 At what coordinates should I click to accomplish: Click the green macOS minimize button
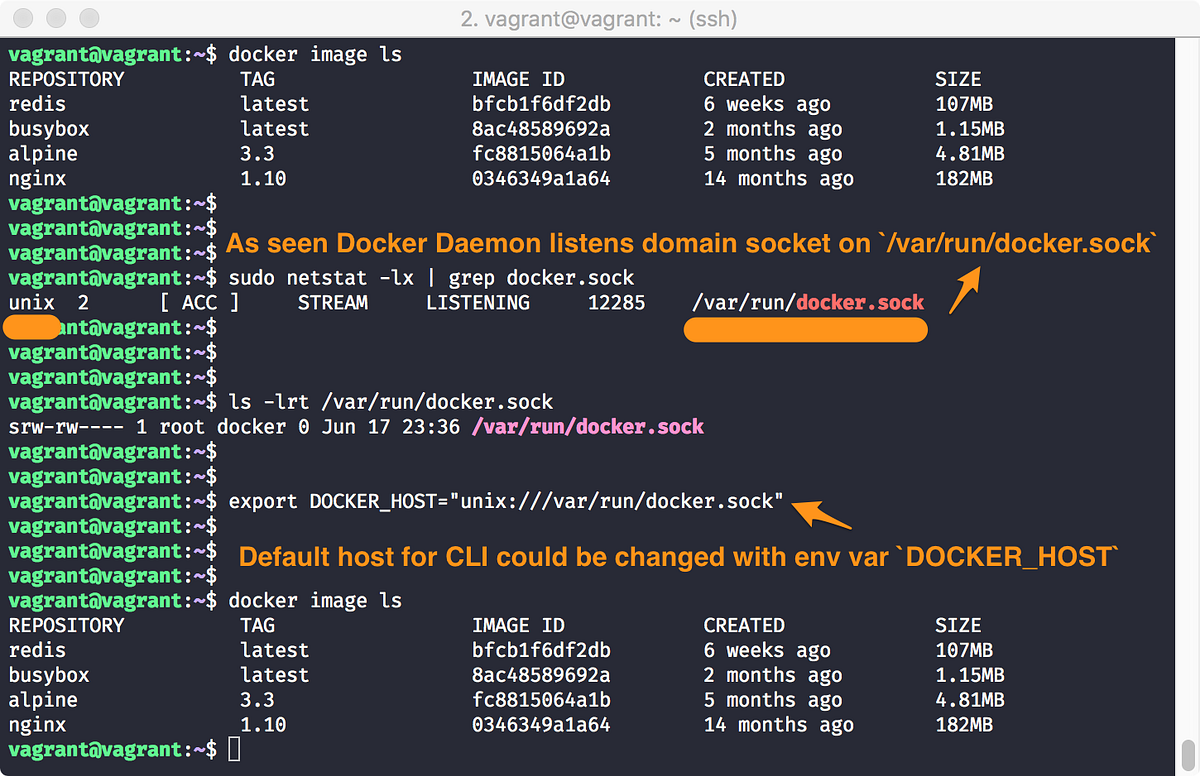pos(89,18)
